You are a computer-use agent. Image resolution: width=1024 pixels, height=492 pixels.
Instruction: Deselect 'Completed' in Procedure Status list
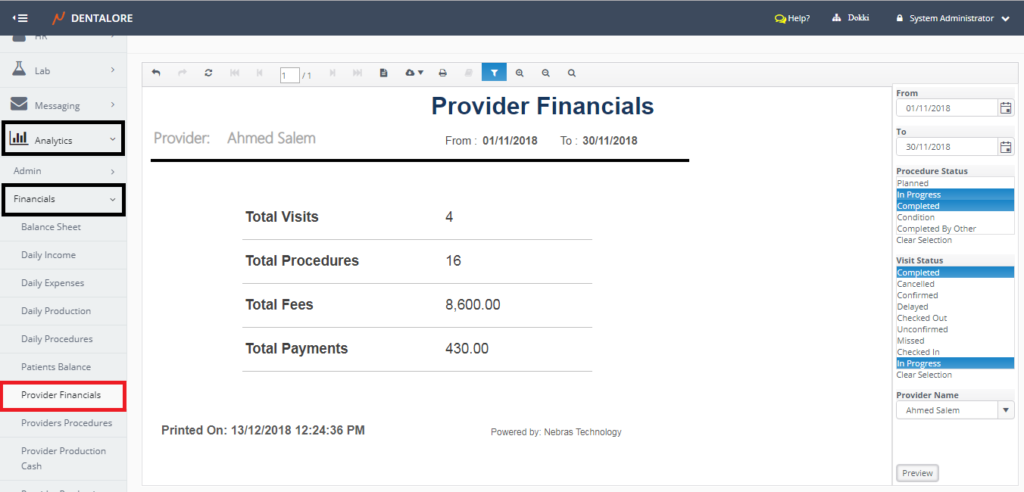point(918,206)
